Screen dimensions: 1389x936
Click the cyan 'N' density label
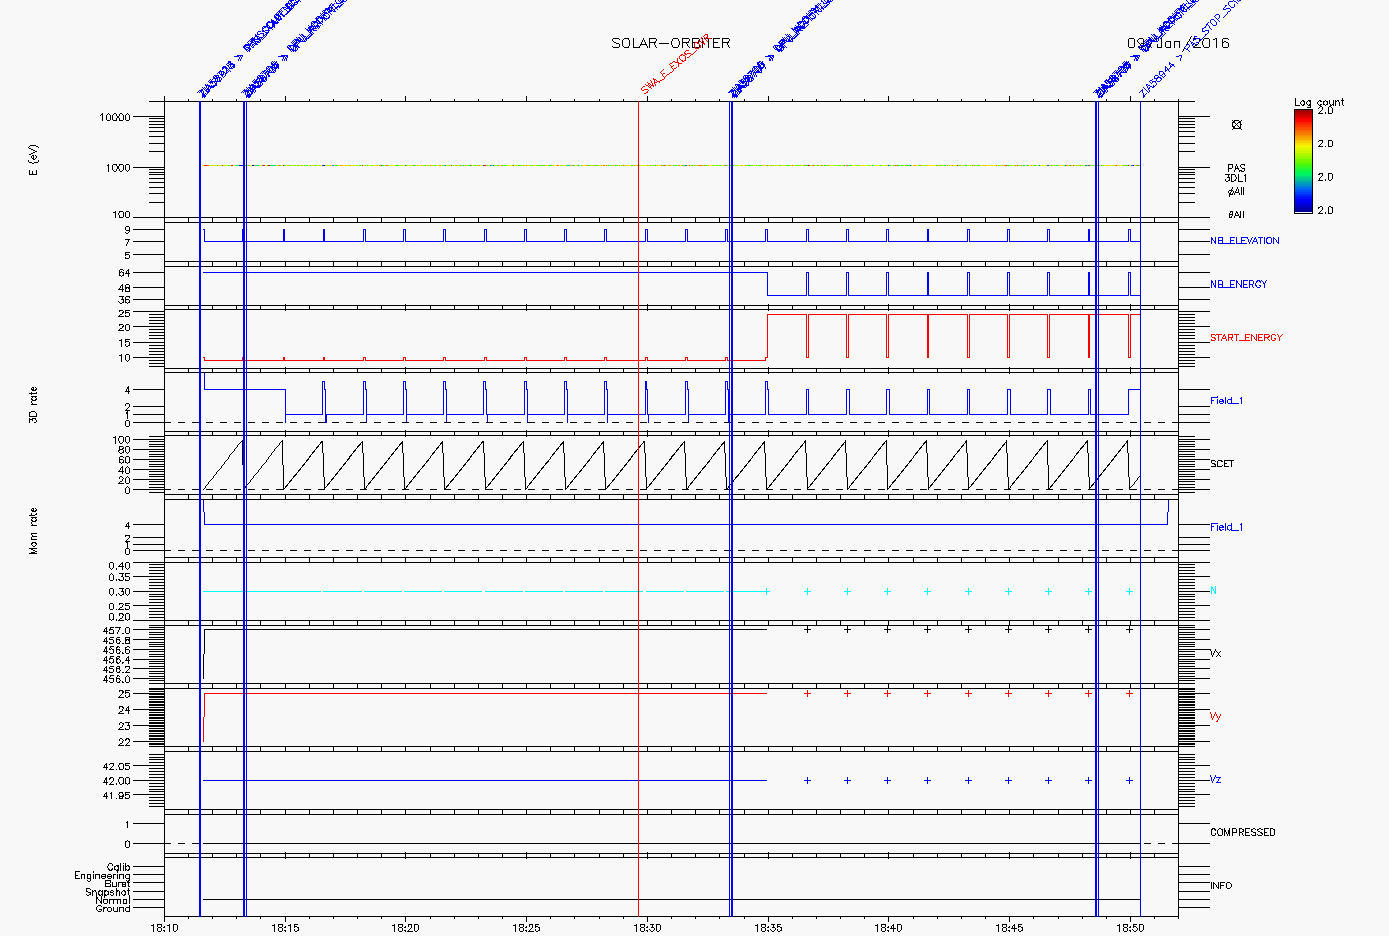(x=1213, y=591)
